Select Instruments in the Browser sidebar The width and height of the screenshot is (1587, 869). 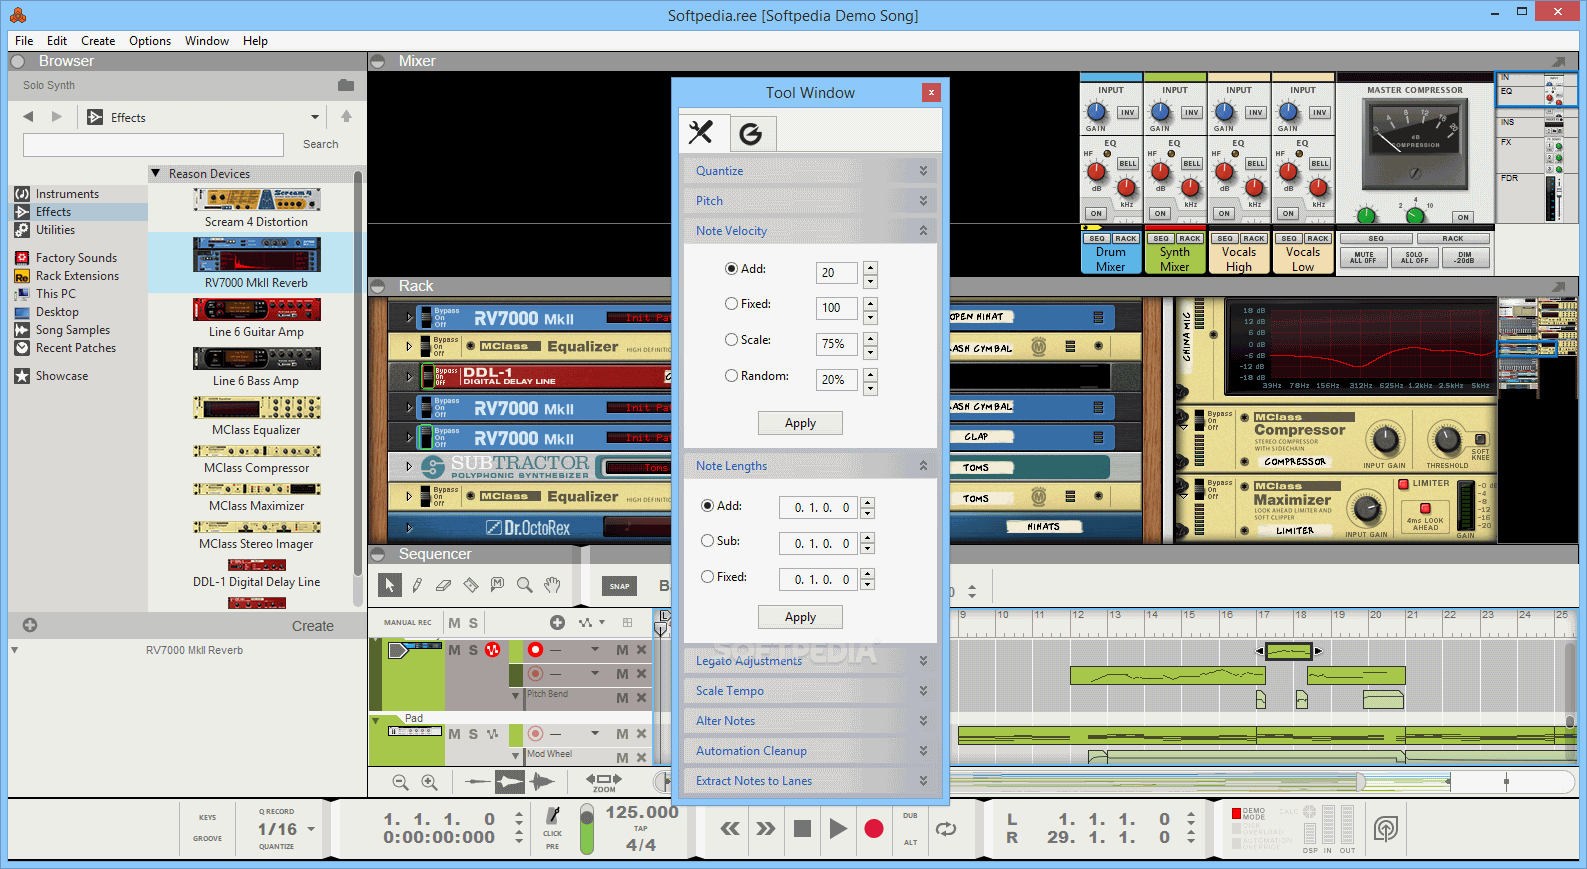click(x=67, y=194)
